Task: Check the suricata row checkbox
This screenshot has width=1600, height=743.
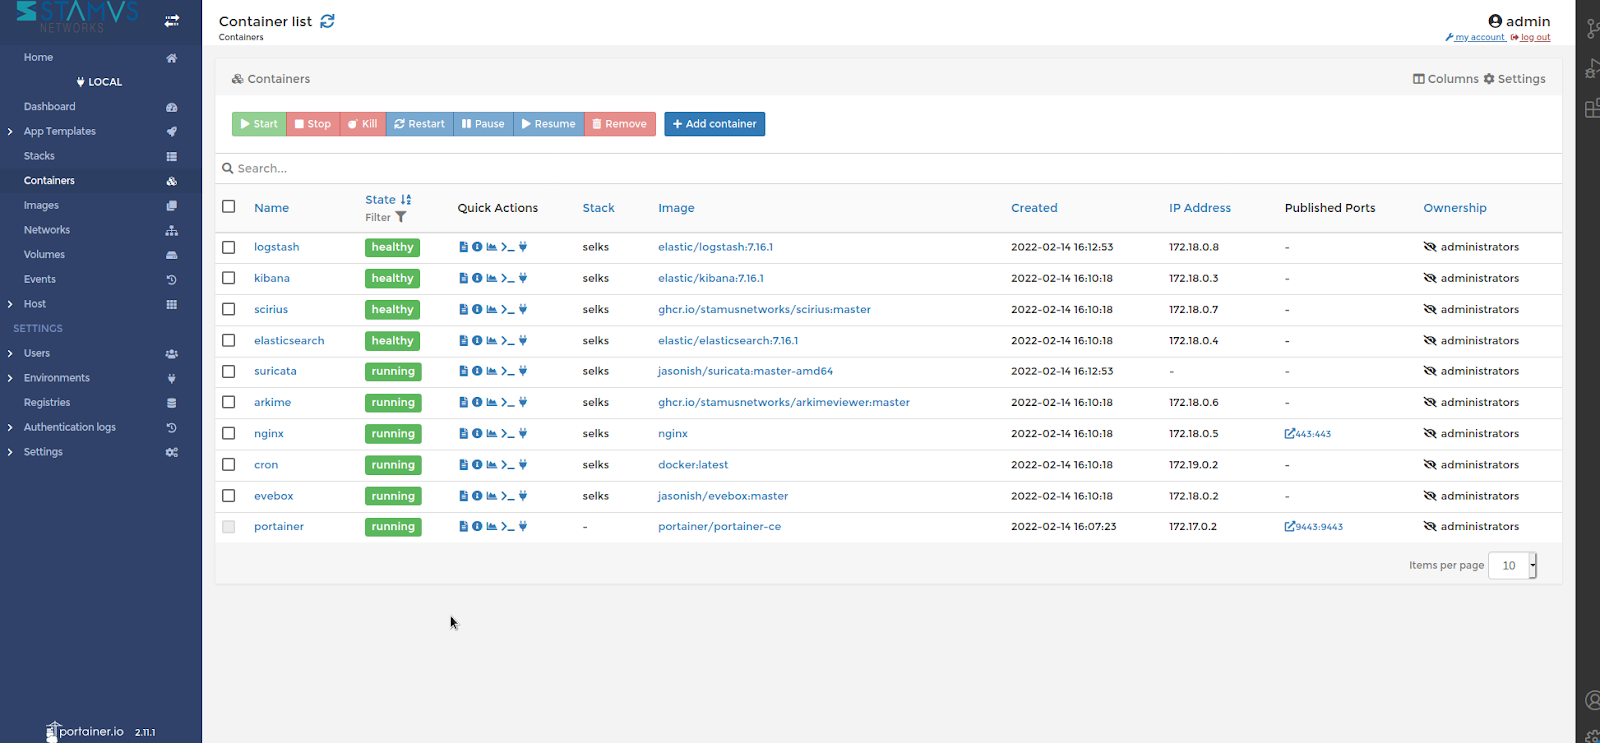Action: (229, 371)
